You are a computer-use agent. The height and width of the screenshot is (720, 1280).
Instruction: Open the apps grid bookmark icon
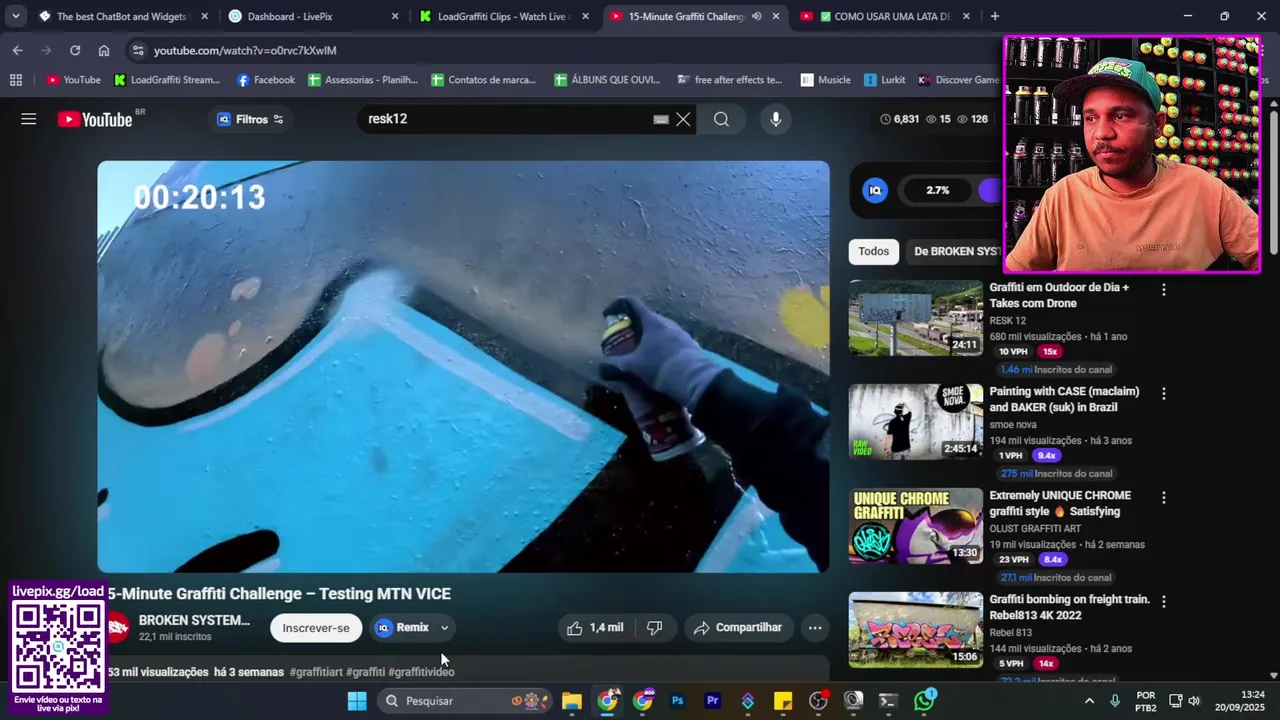15,80
